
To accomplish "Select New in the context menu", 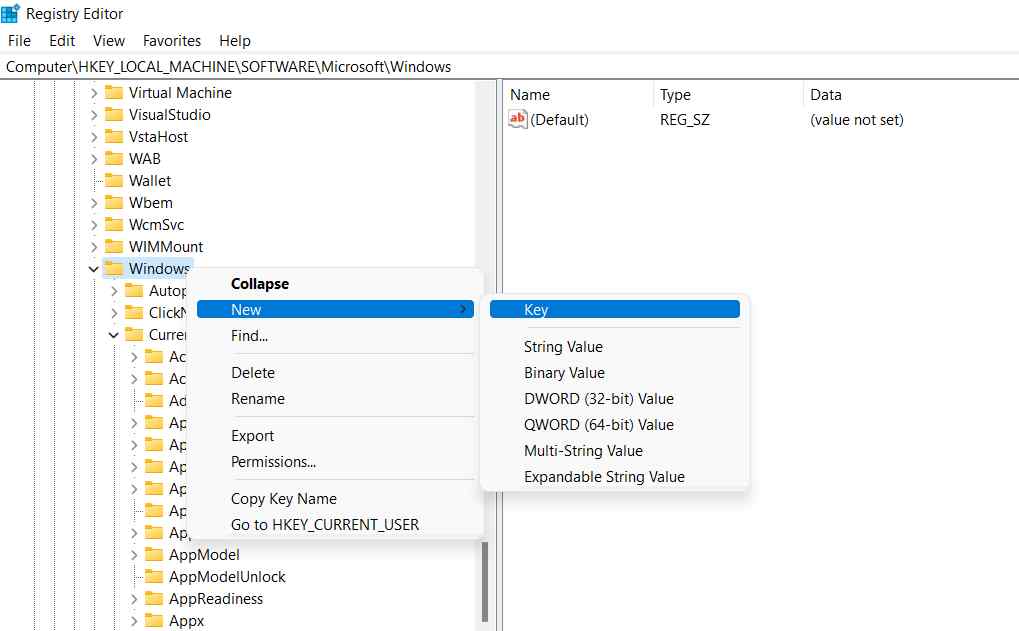I will coord(335,309).
